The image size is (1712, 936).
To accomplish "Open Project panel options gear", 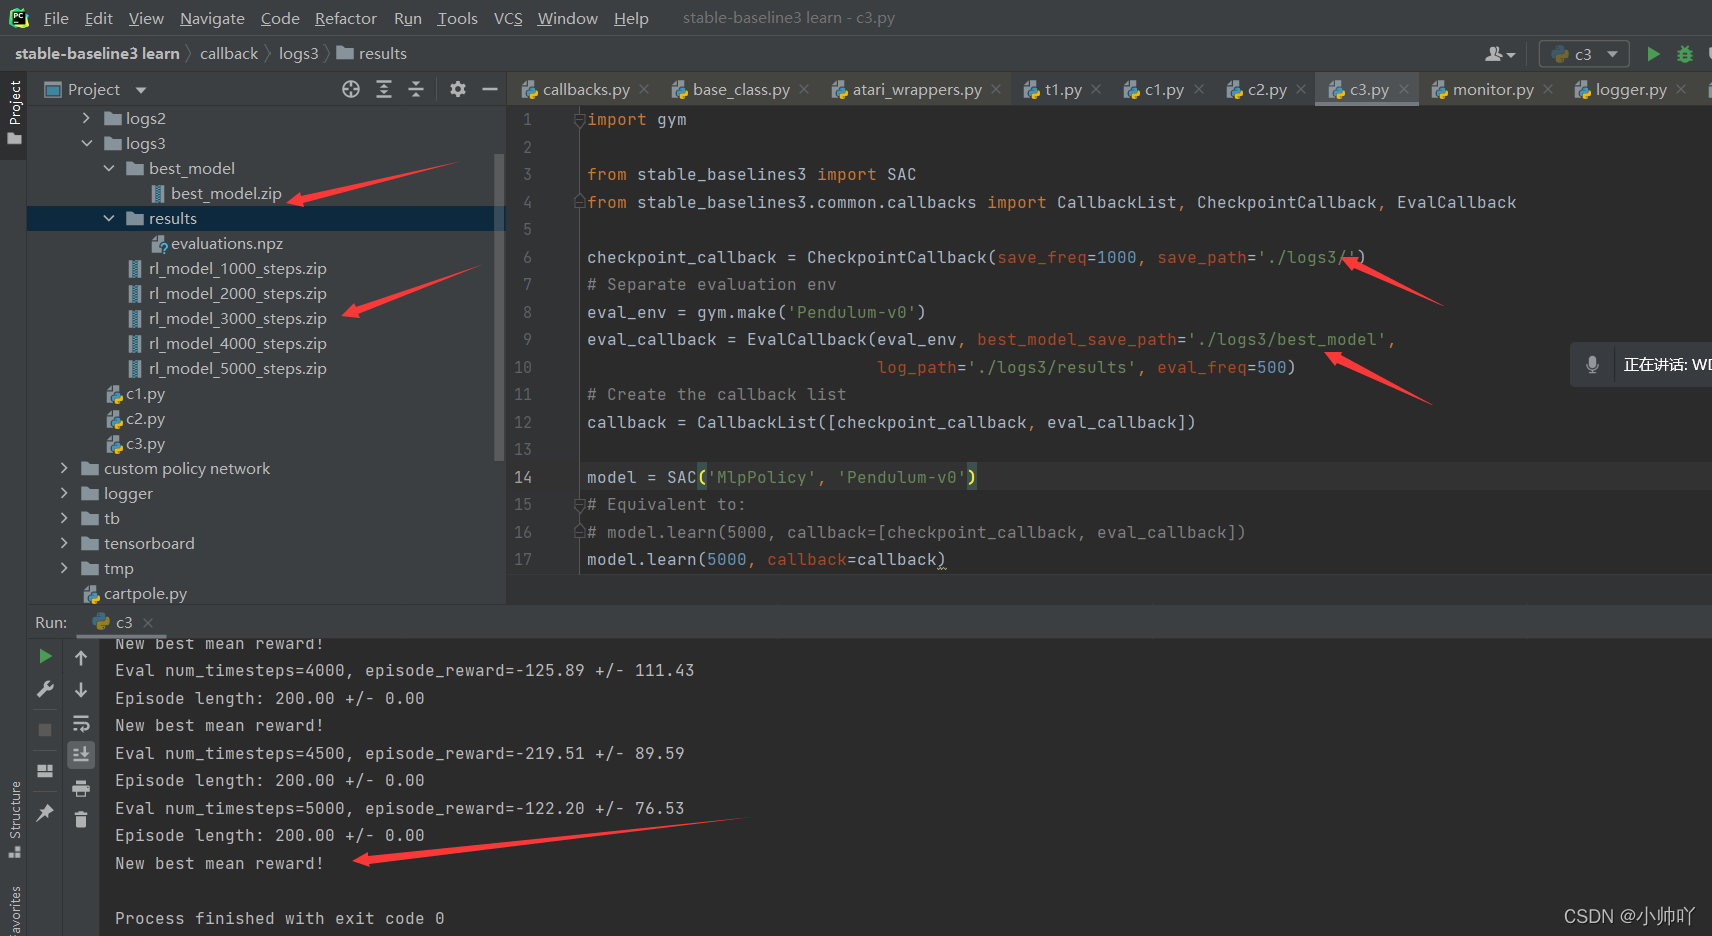I will (x=457, y=89).
